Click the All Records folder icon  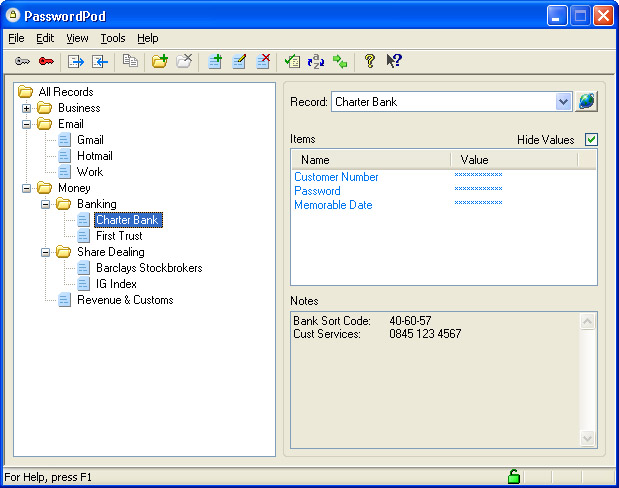click(26, 92)
